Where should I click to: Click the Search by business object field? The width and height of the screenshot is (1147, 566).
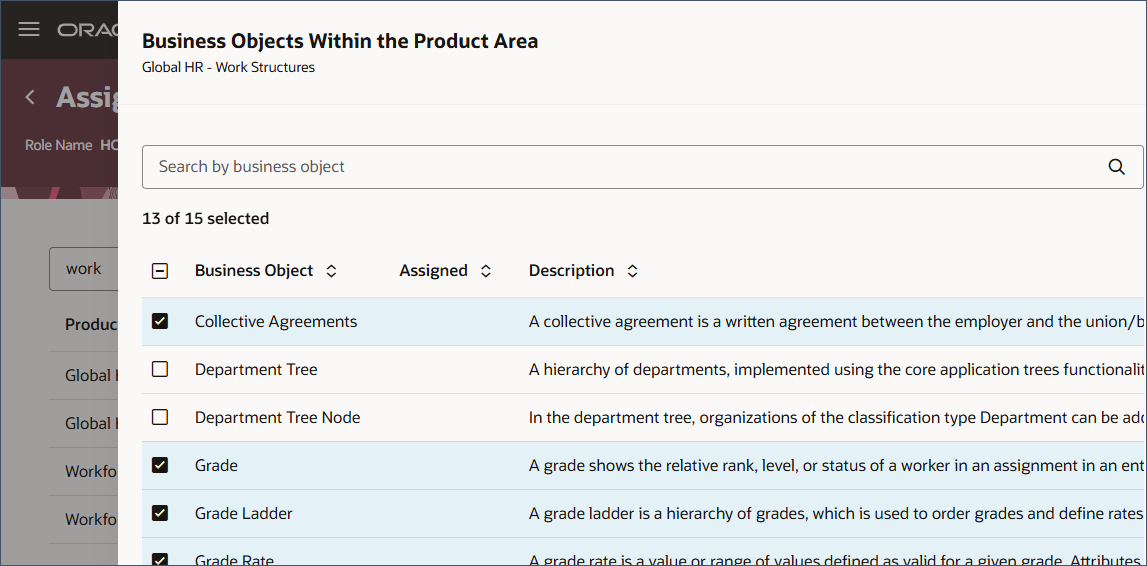pos(620,167)
